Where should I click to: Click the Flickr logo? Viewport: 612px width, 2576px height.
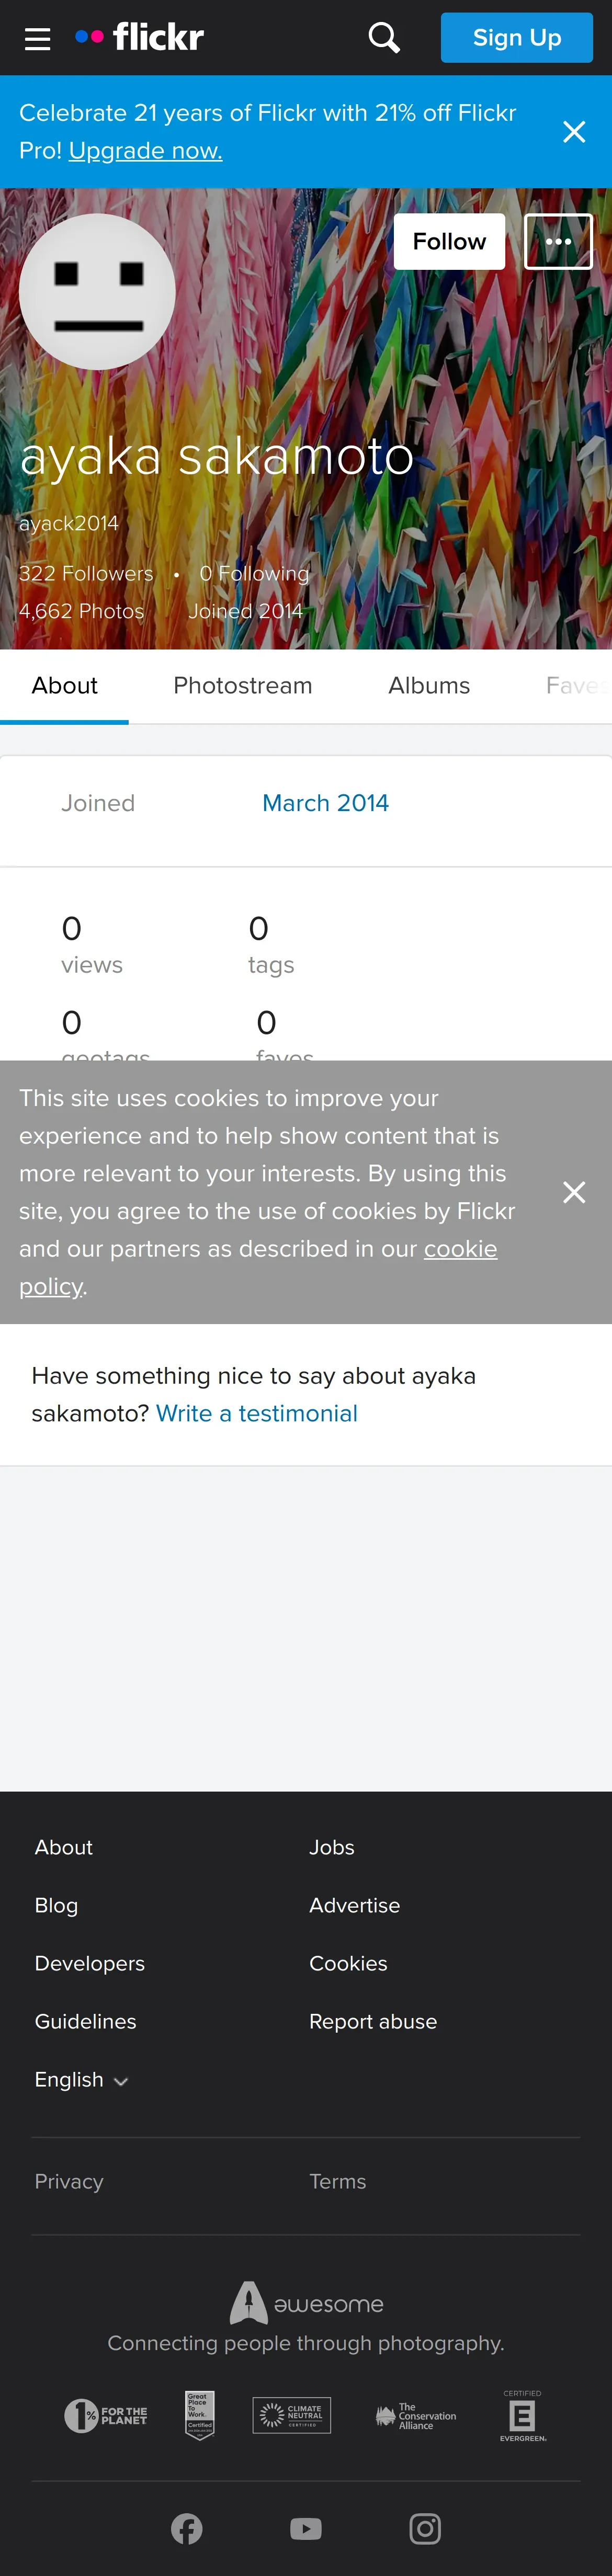(140, 37)
